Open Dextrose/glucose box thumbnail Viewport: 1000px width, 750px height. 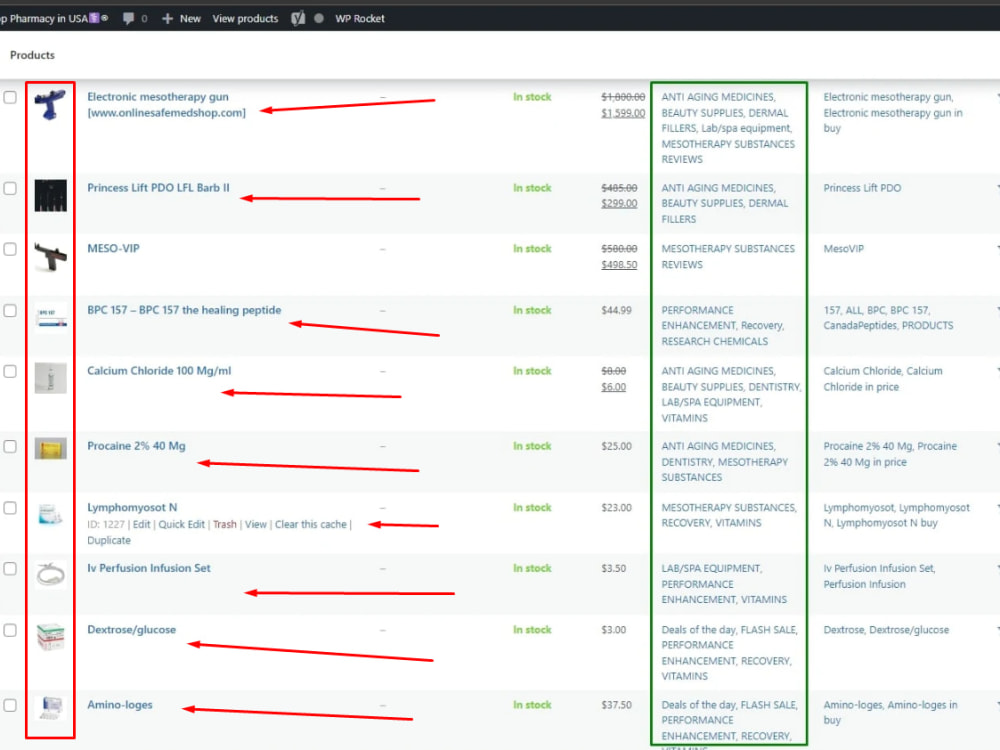point(50,637)
